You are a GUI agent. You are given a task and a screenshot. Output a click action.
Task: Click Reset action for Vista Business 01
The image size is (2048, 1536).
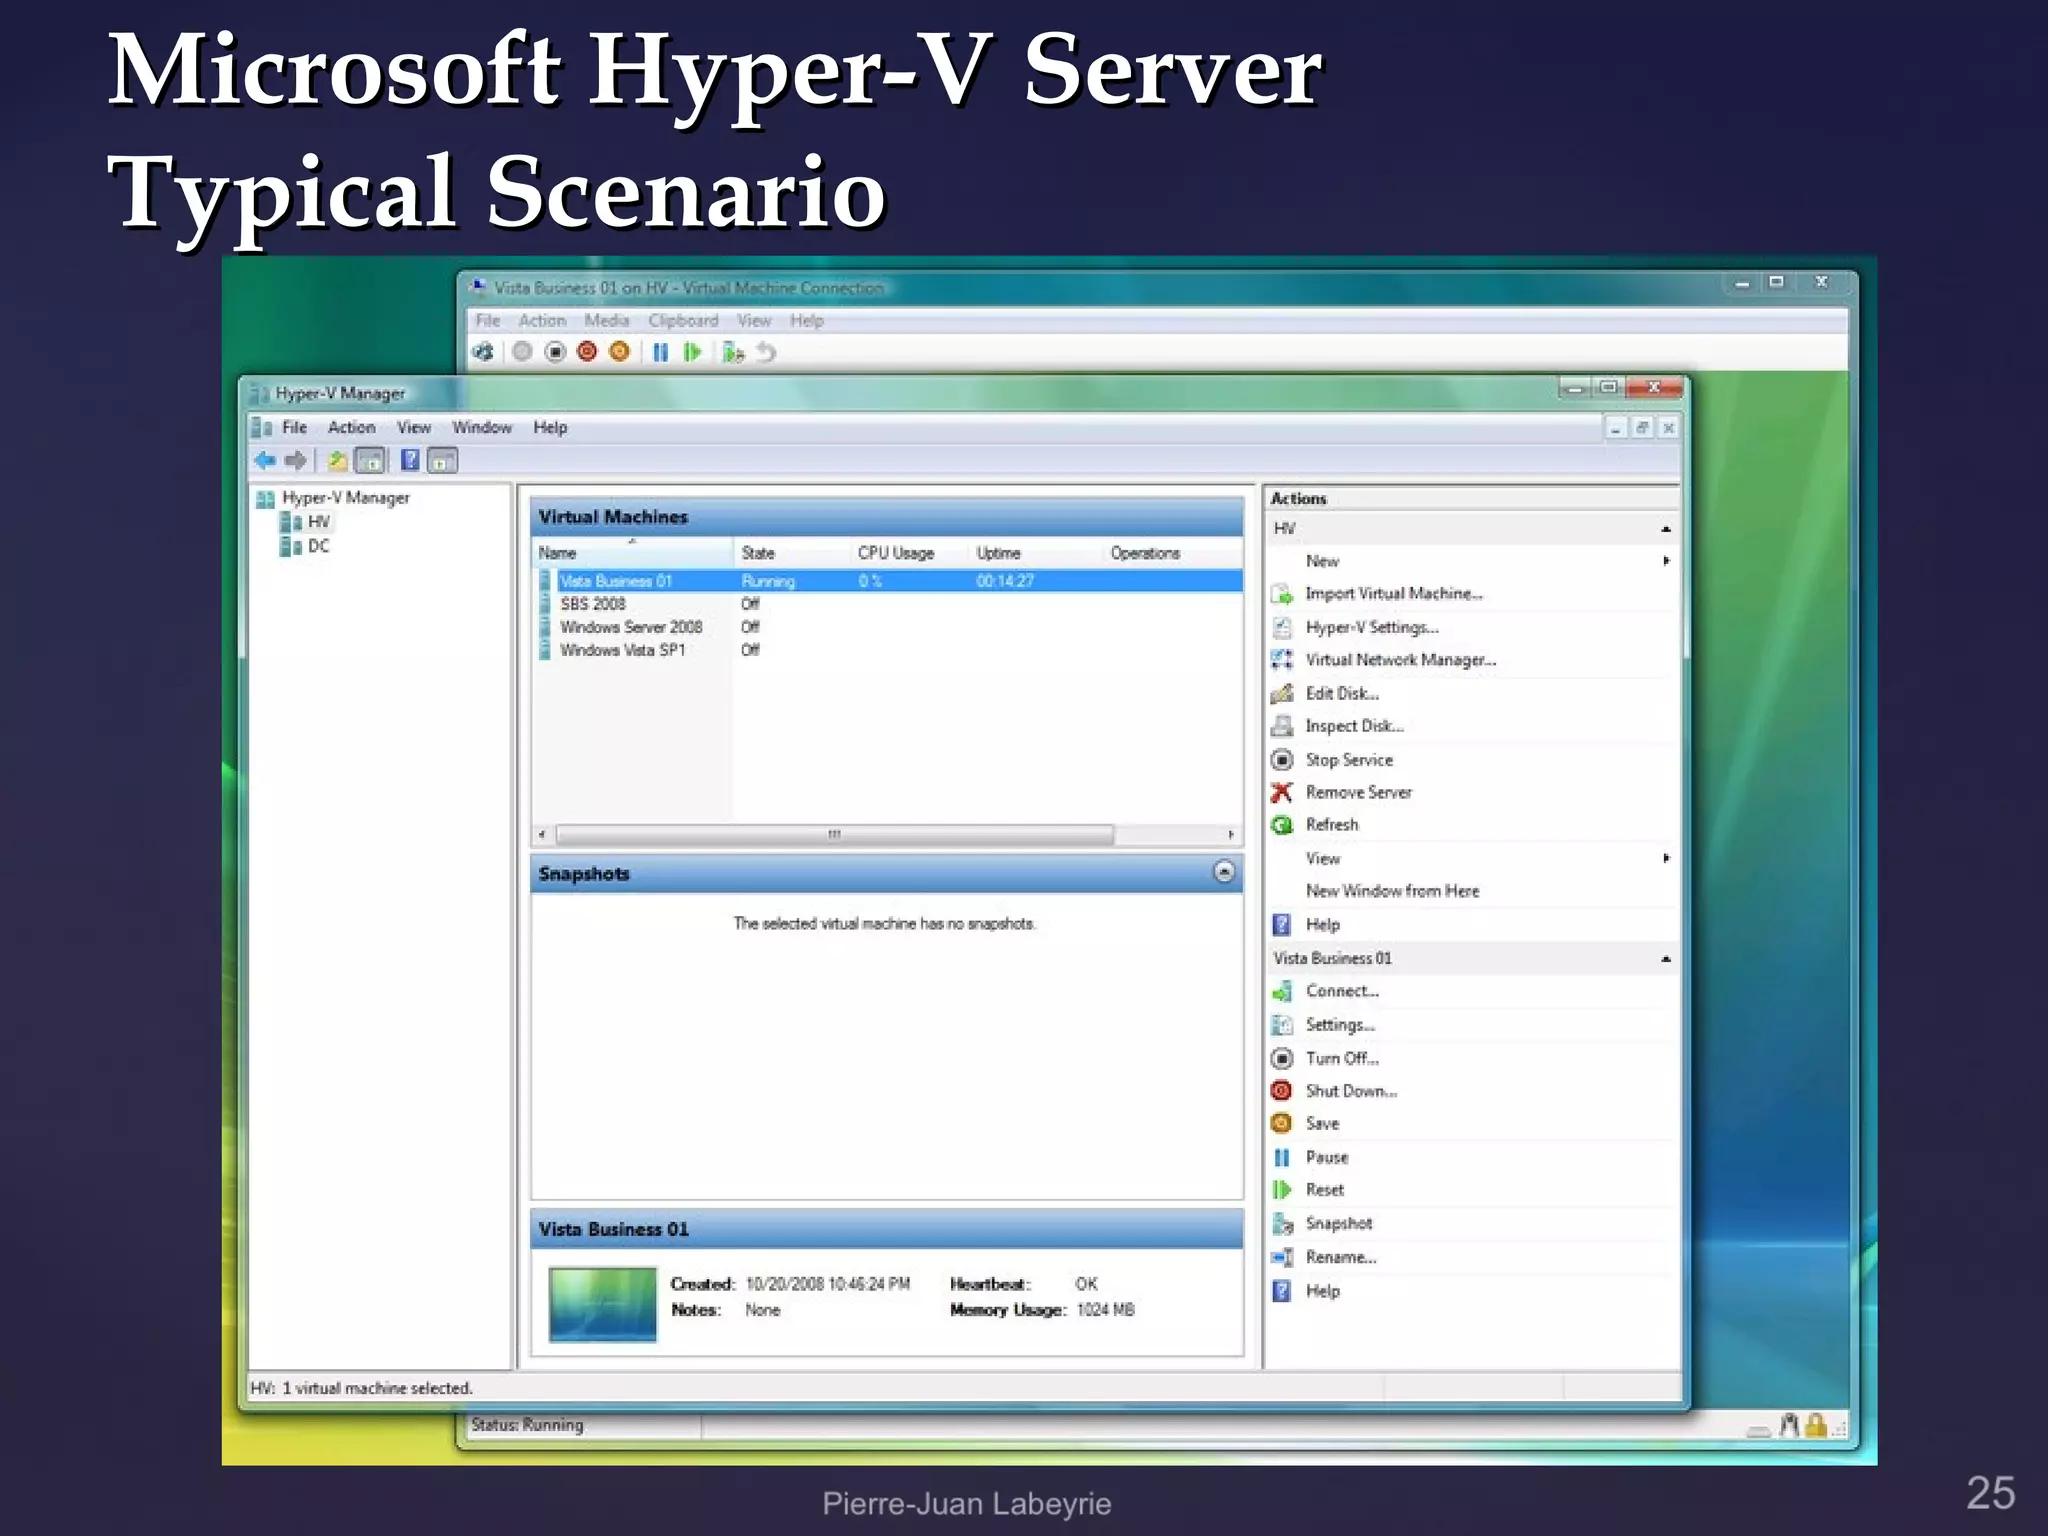(x=1325, y=1190)
